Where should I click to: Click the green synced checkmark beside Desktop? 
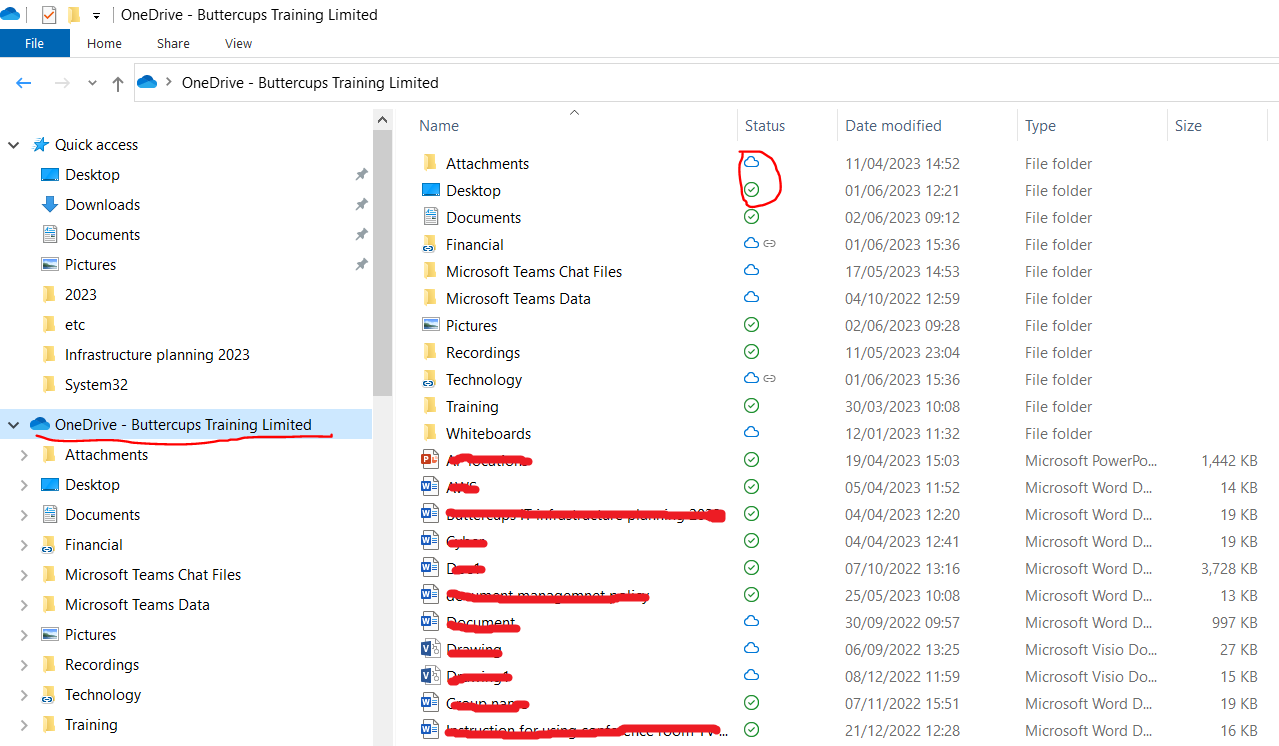click(751, 190)
